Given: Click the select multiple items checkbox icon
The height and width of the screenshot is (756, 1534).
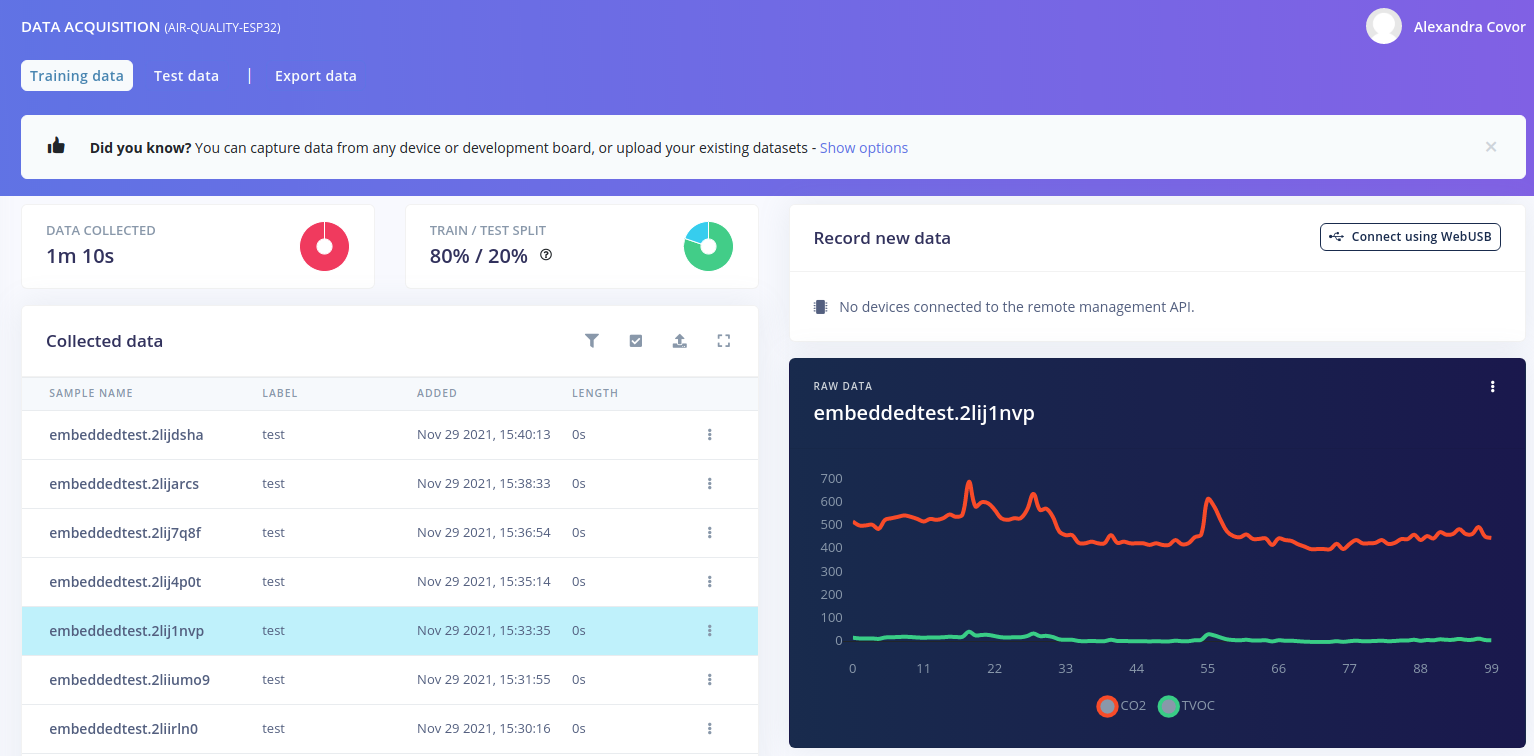Looking at the screenshot, I should [636, 341].
